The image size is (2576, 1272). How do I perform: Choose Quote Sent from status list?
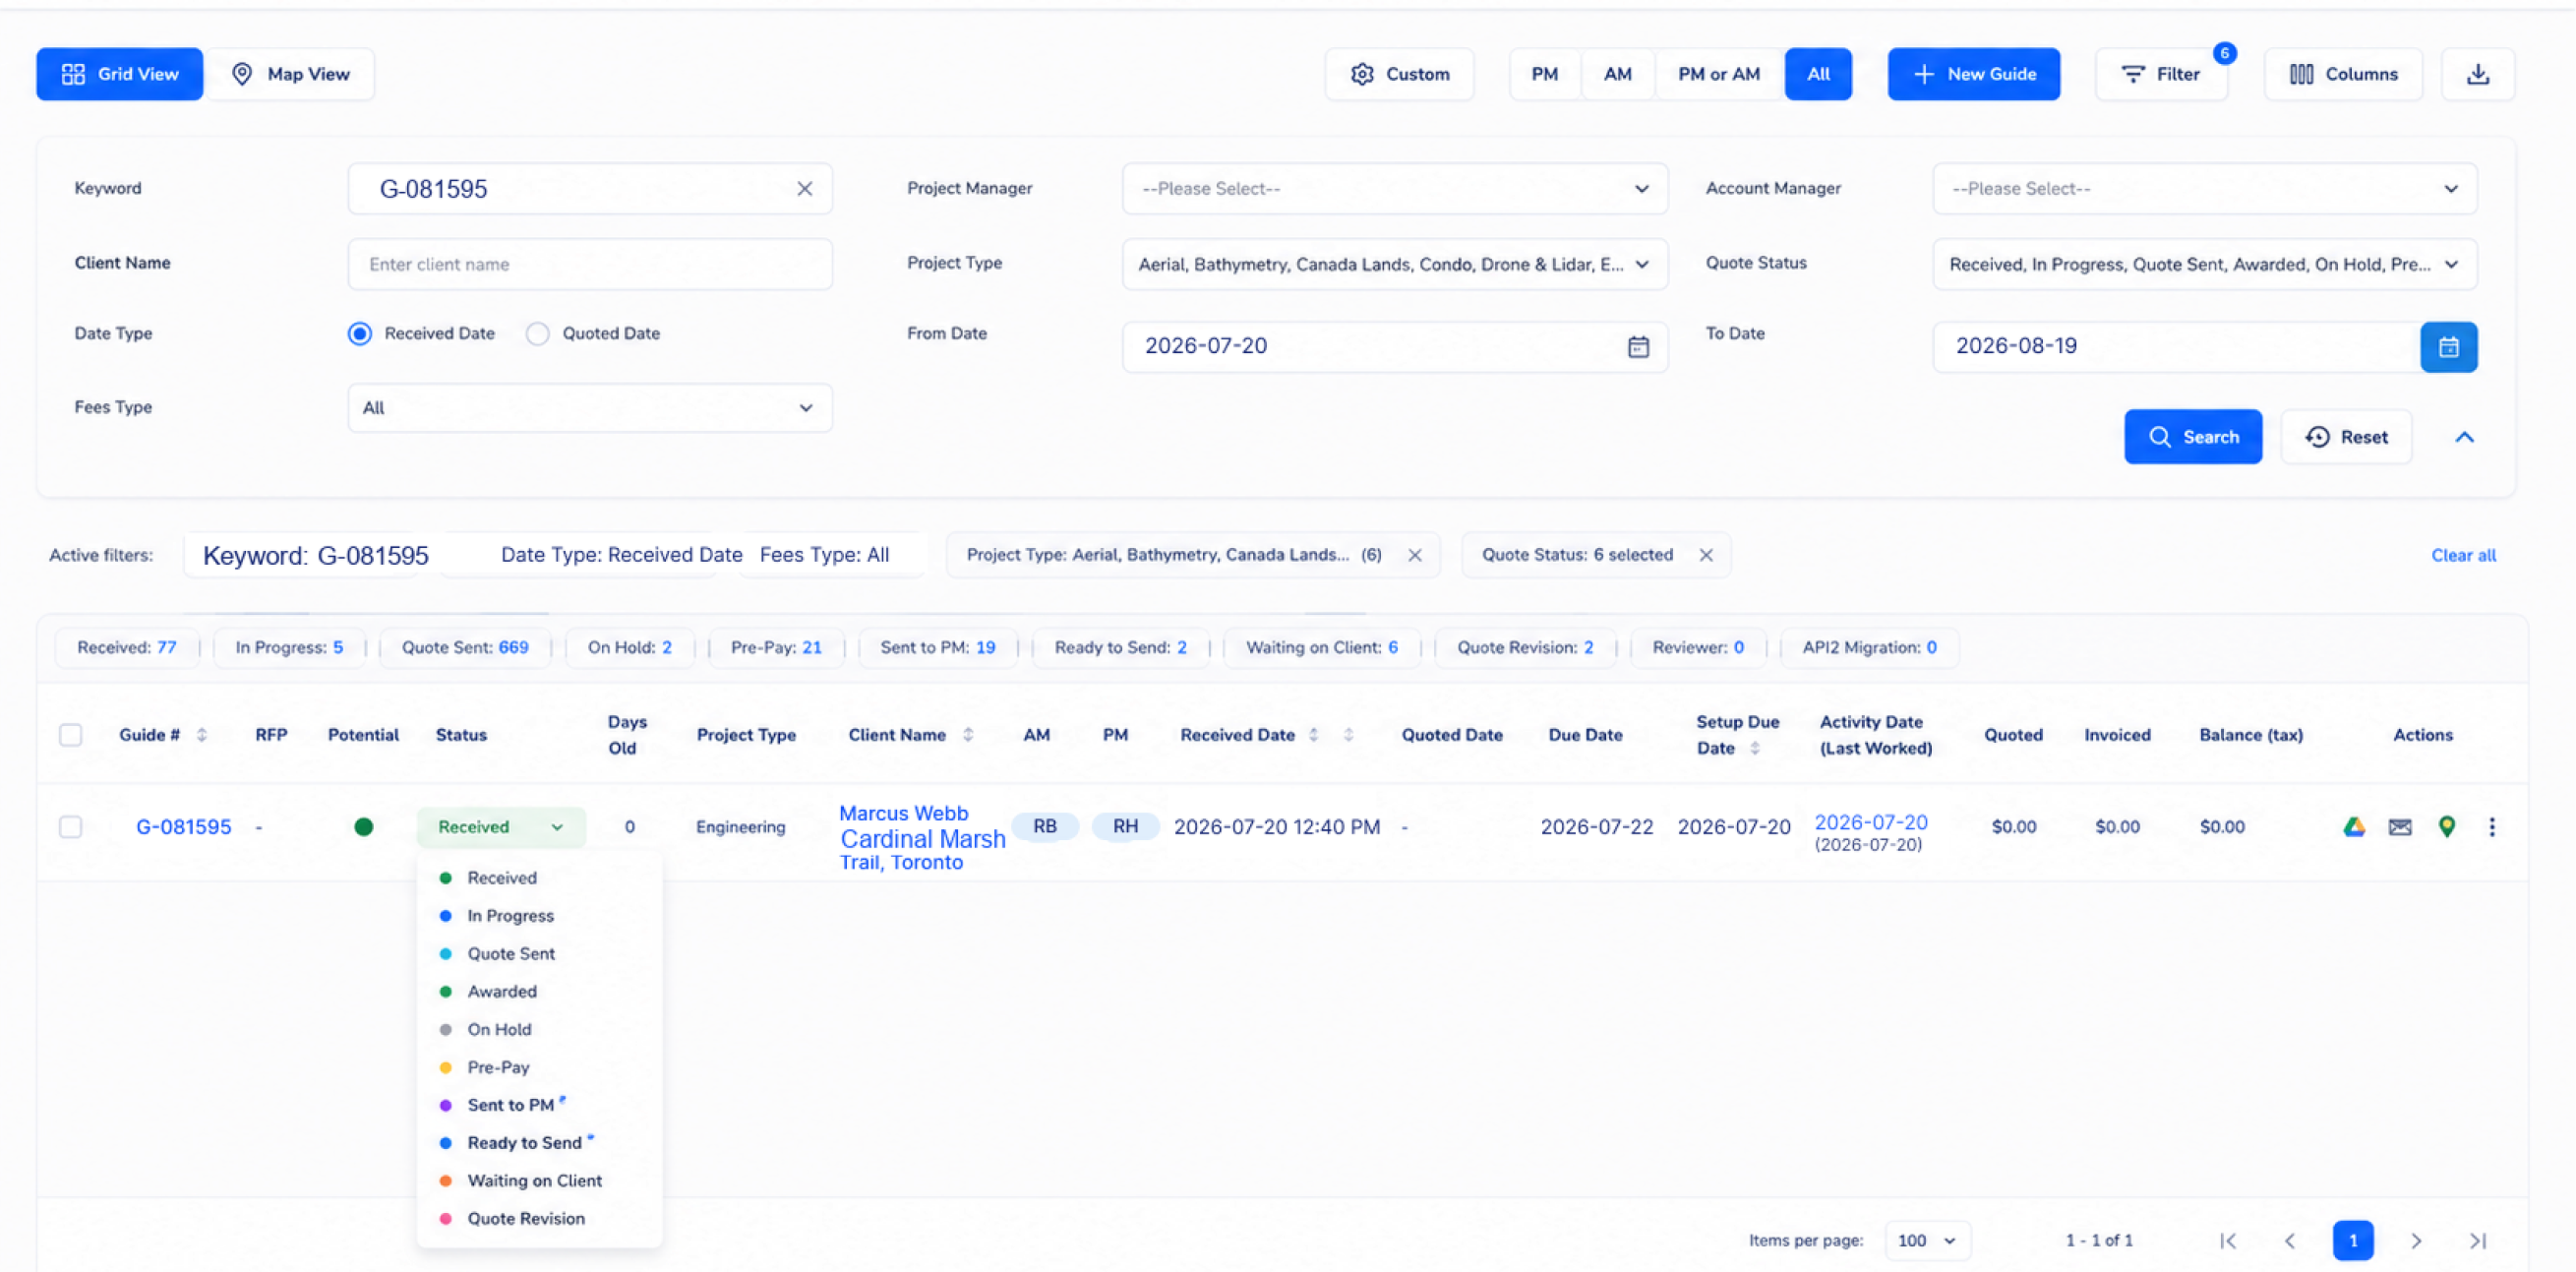pyautogui.click(x=511, y=954)
